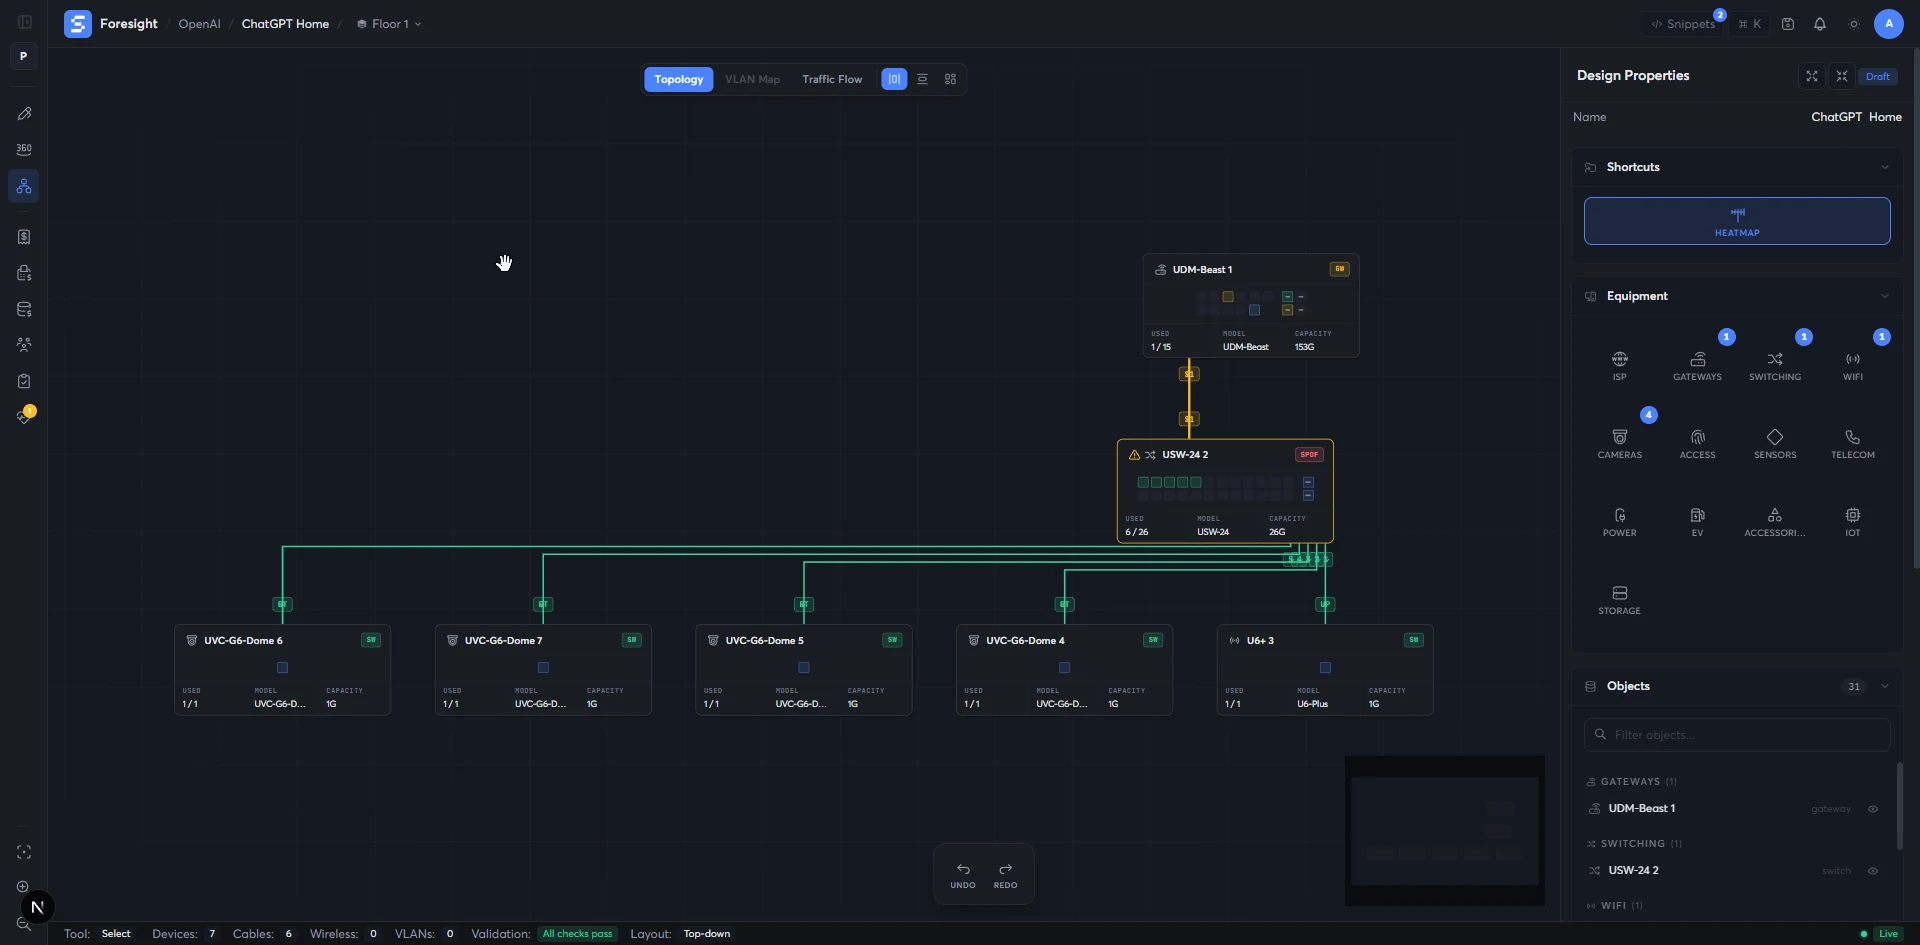Click the Redo button

[1006, 875]
